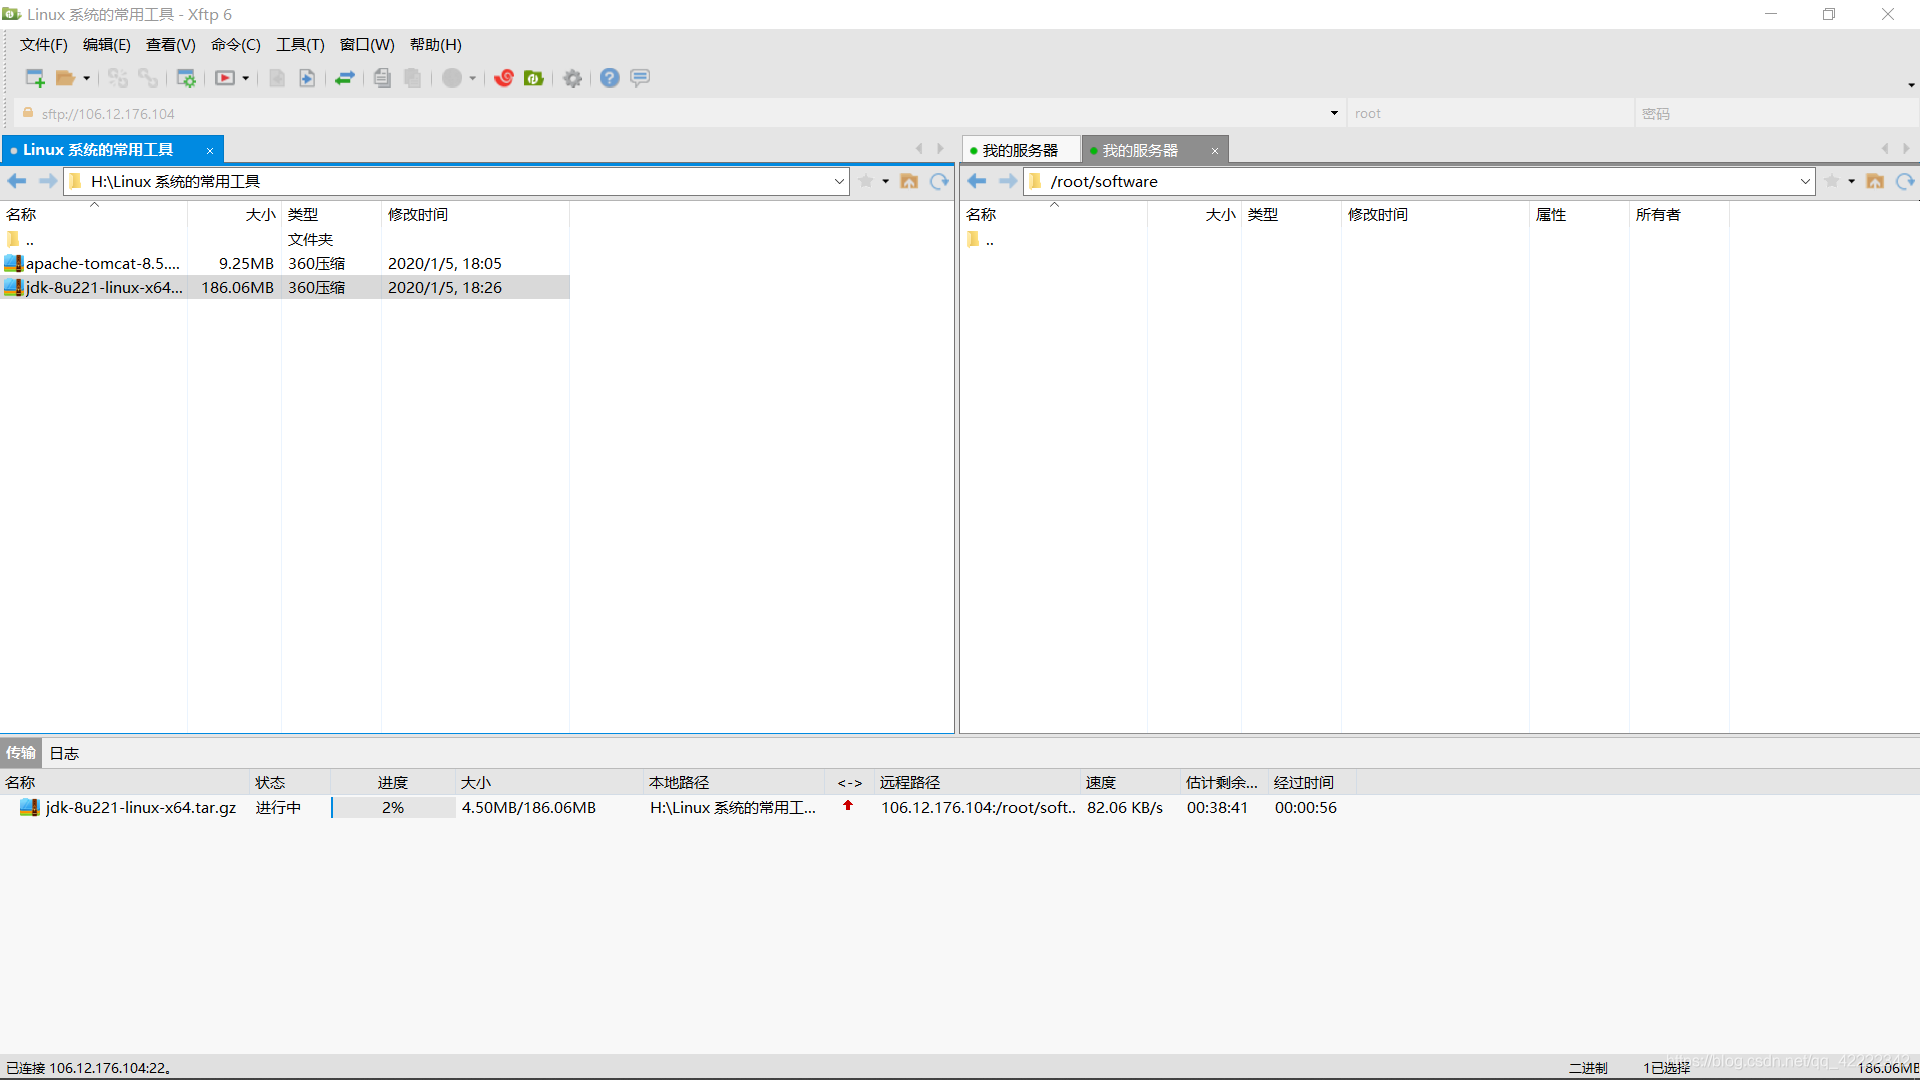Screen dimensions: 1920x1080
Task: Select the first 我的服务器 tab
Action: (1021, 150)
